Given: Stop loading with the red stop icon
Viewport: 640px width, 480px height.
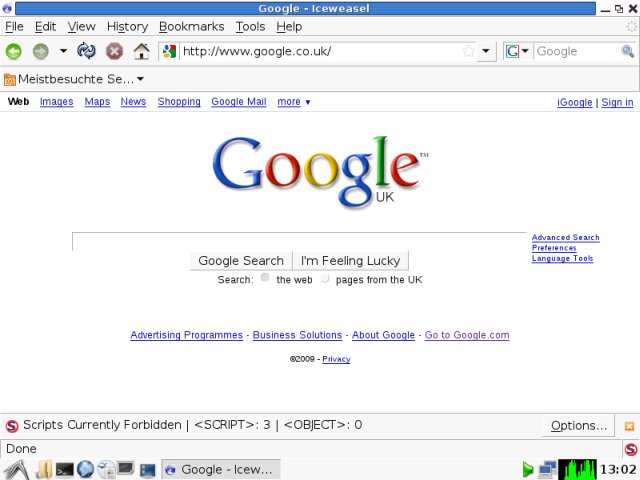Looking at the screenshot, I should [x=114, y=51].
